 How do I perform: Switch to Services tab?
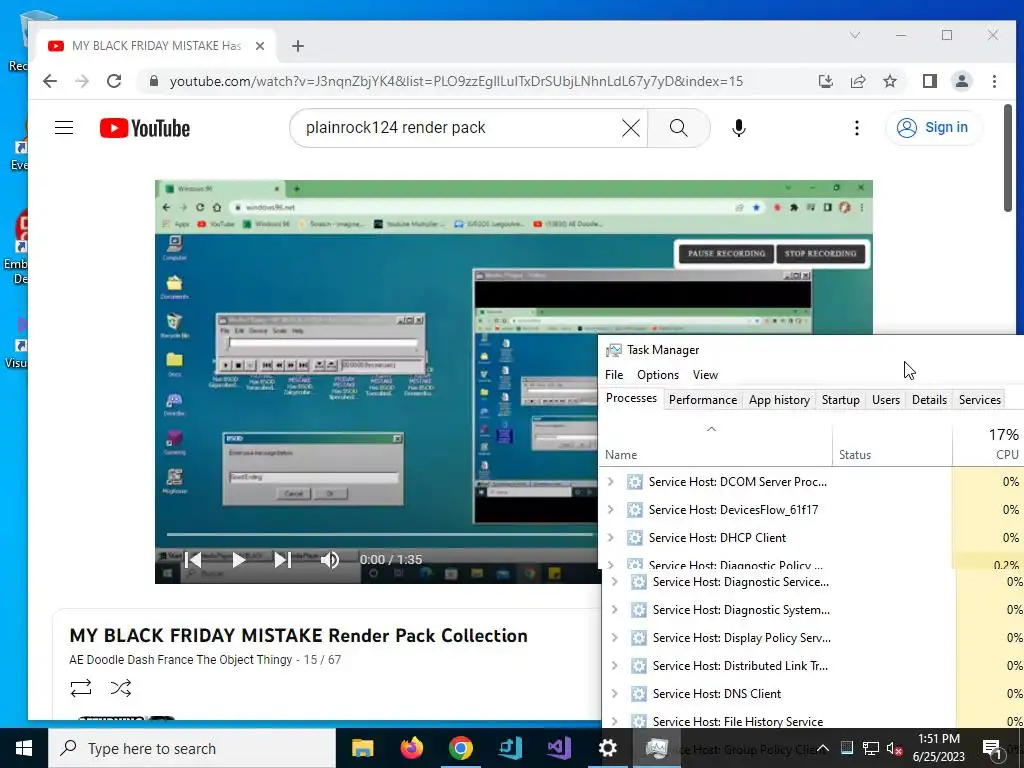(980, 400)
